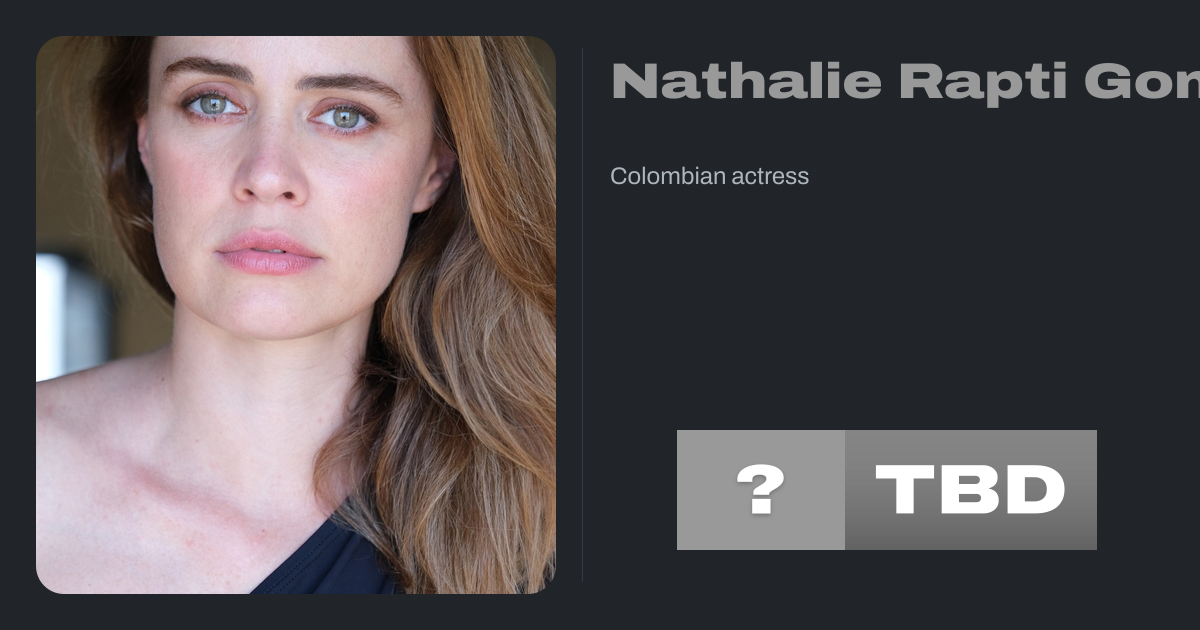The width and height of the screenshot is (1200, 630).
Task: Click the vertical divider beside the photo
Action: coord(582,315)
